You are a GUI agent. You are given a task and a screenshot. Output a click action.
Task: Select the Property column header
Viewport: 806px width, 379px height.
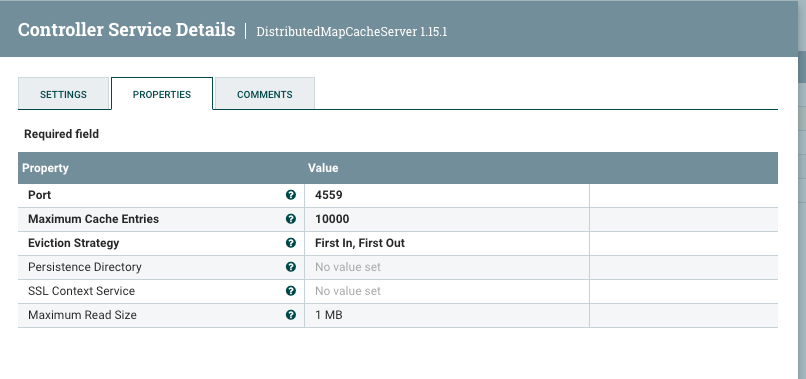45,168
